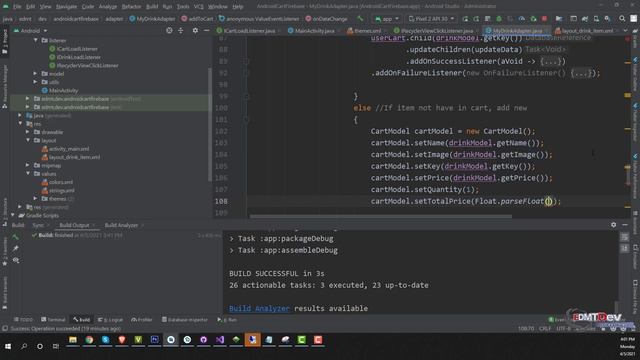Image resolution: width=640 pixels, height=360 pixels.
Task: Open Windows Start menu
Action: pyautogui.click(x=8, y=346)
